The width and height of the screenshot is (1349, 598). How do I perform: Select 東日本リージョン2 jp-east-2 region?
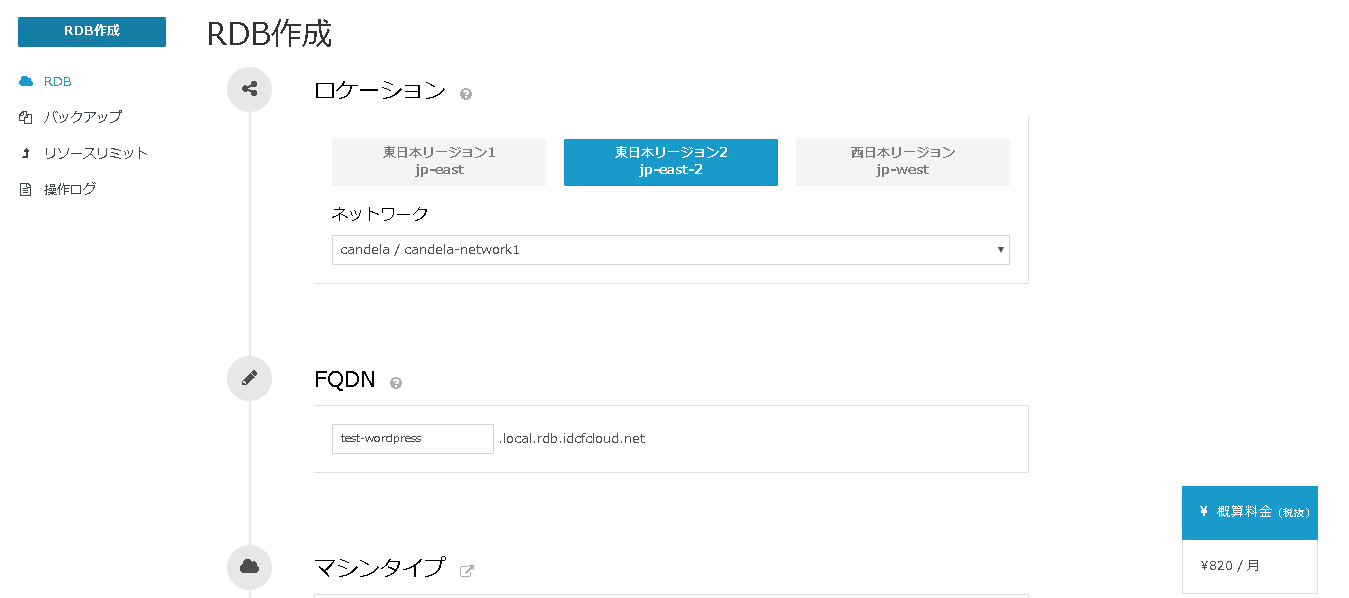671,162
